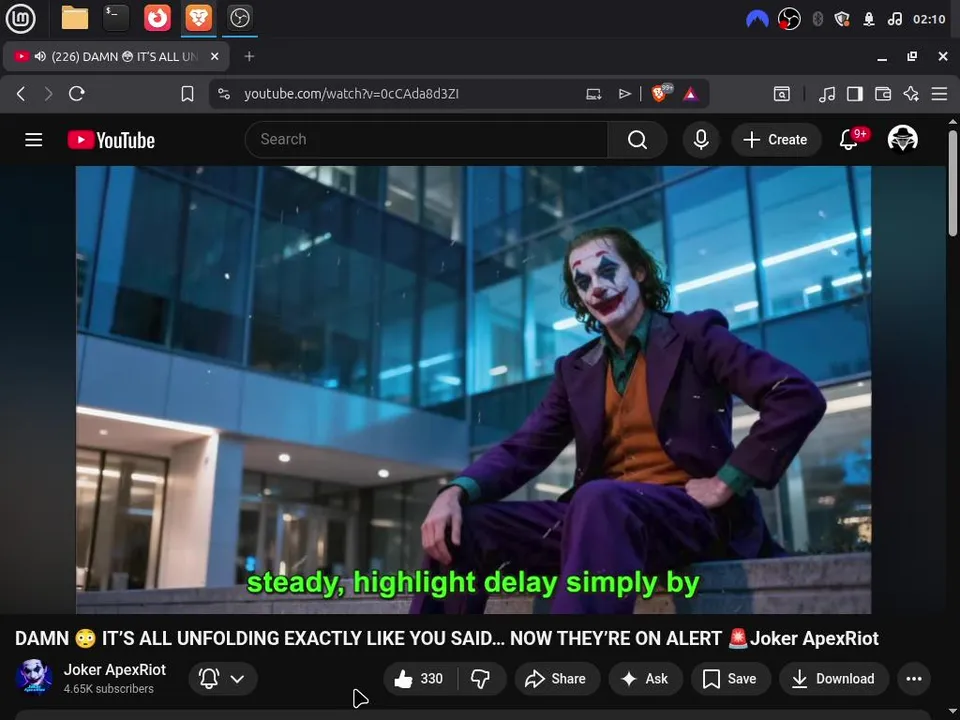Switch to OBS Studio in the taskbar

point(239,18)
